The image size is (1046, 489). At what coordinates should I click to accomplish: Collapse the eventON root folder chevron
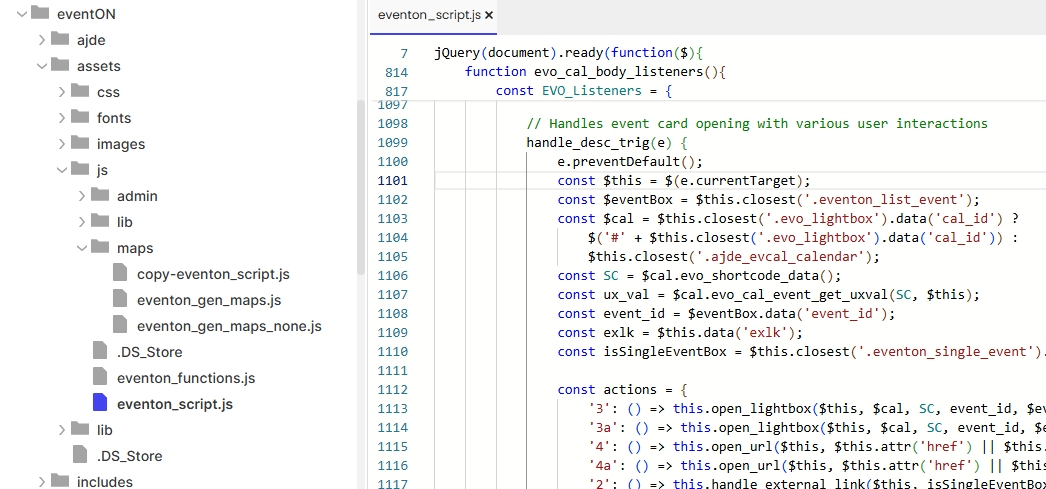tap(22, 14)
